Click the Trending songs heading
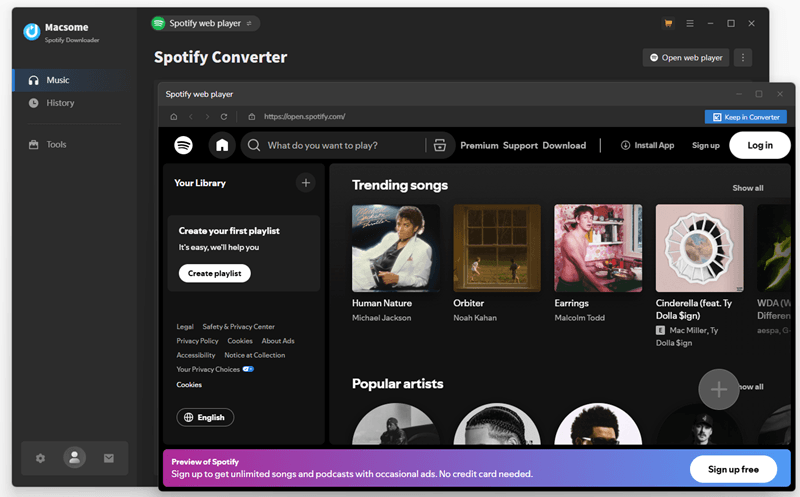Screen dimensions: 800x497 tap(400, 185)
